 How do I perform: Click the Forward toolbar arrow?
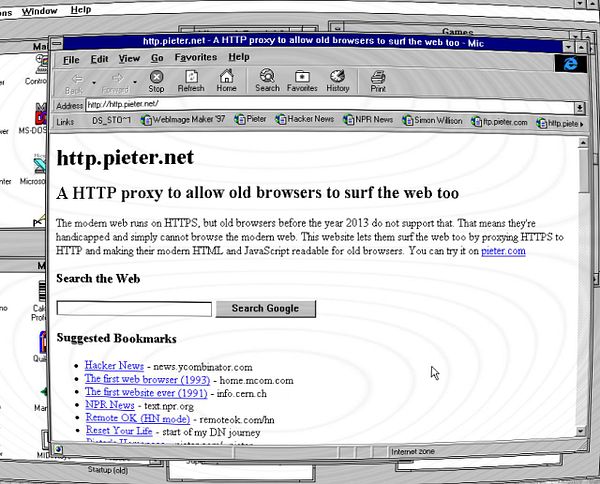pos(116,83)
